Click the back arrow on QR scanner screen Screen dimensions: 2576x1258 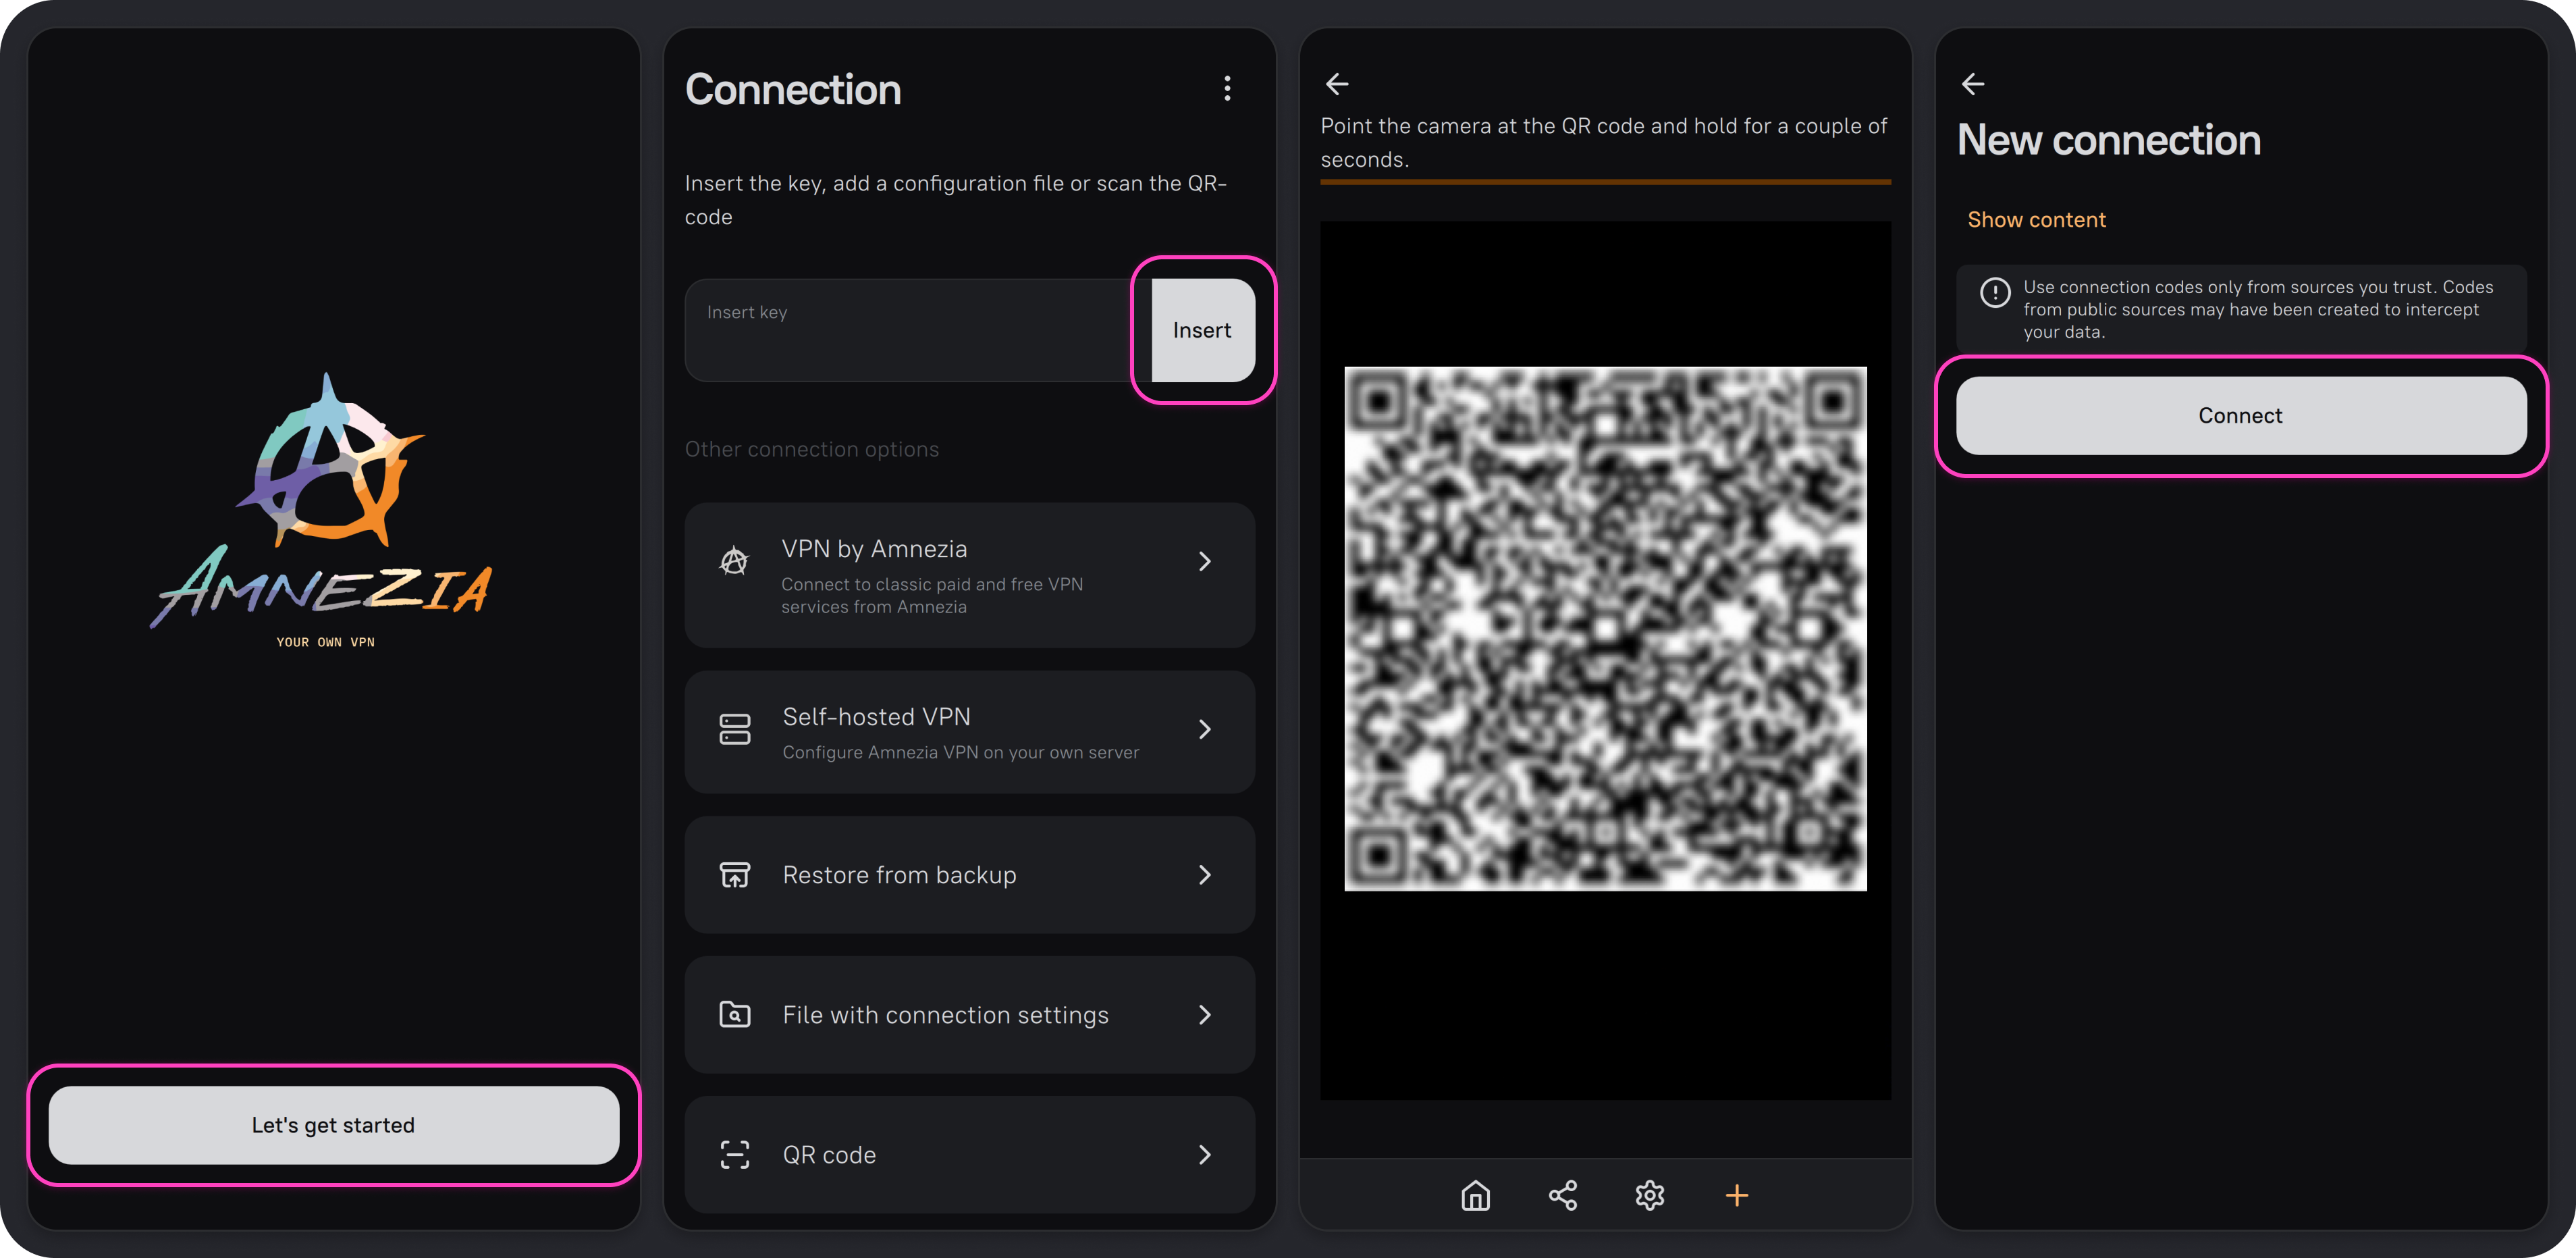pyautogui.click(x=1337, y=84)
